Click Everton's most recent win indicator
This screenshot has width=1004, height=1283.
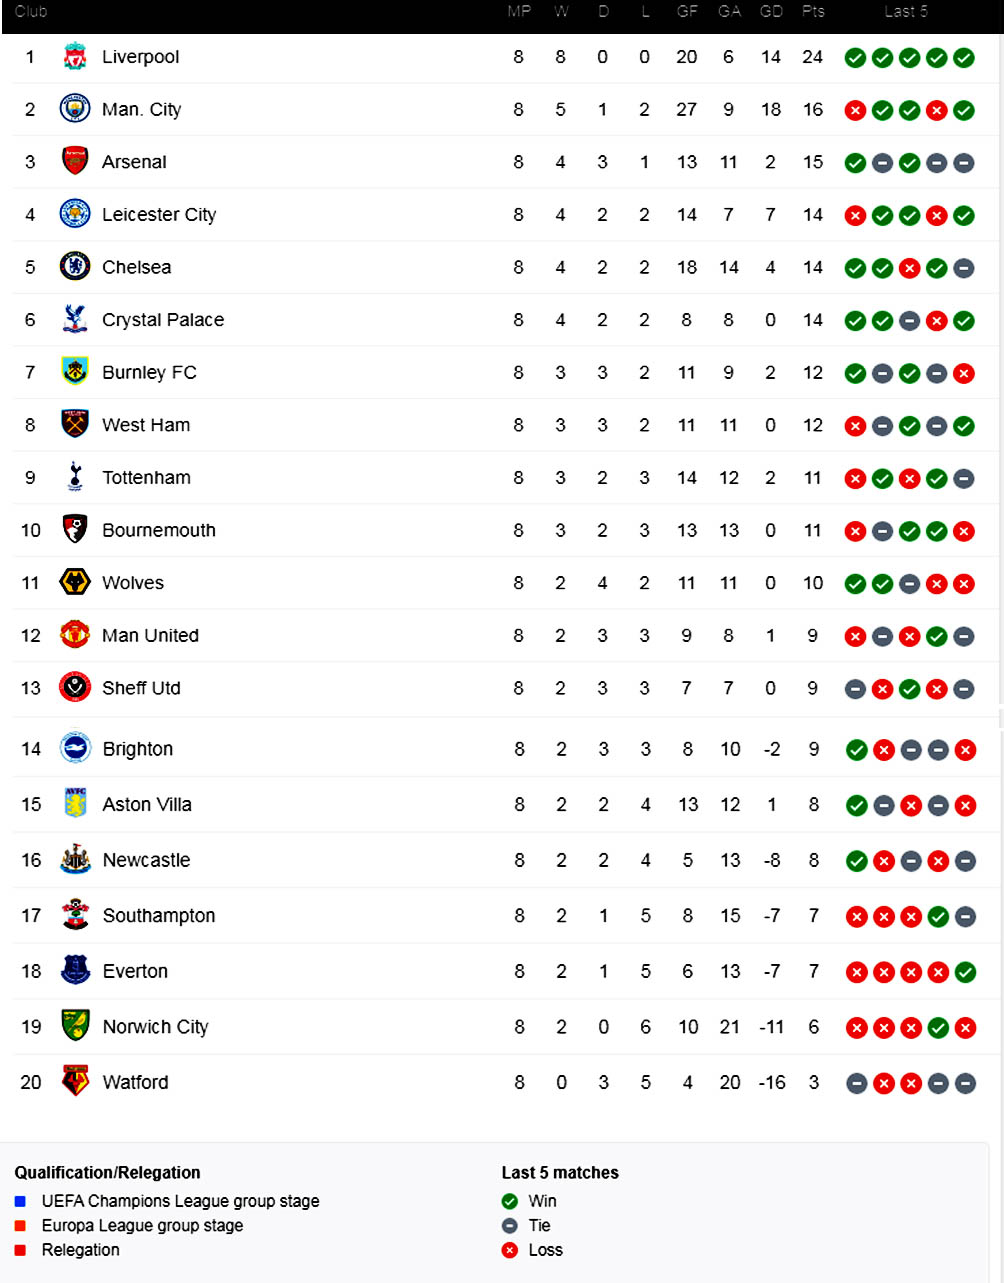coord(964,971)
